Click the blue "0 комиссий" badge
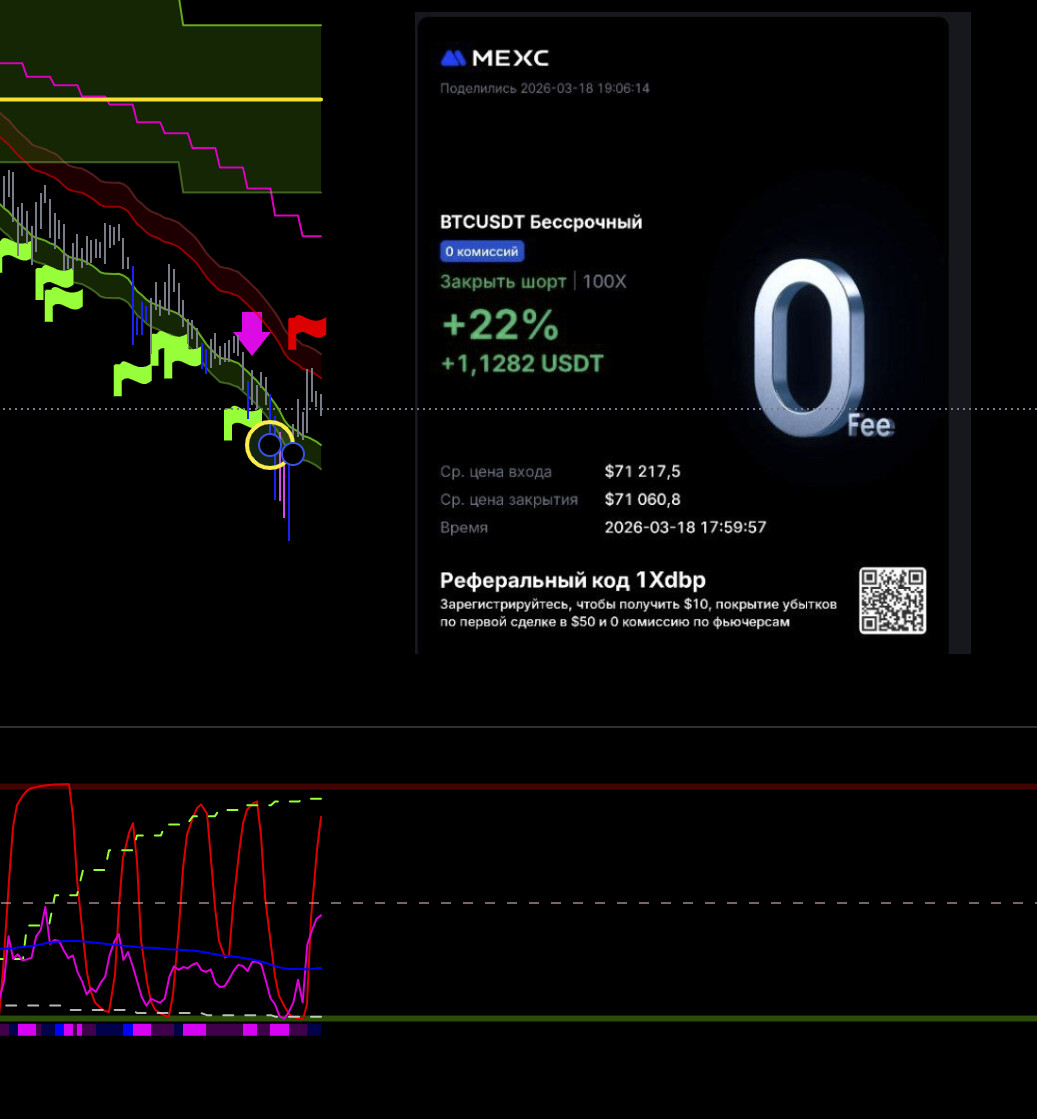The width and height of the screenshot is (1037, 1119). point(482,252)
